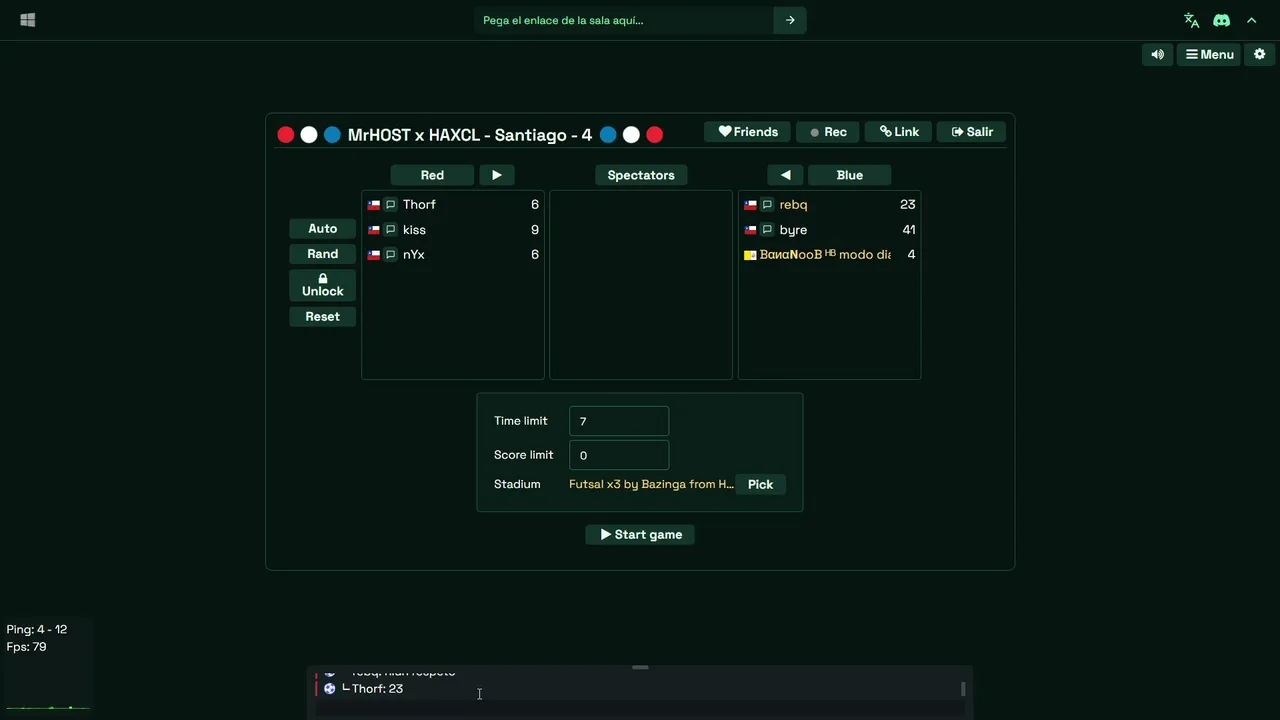Click the chat scrollbar

click(x=963, y=689)
